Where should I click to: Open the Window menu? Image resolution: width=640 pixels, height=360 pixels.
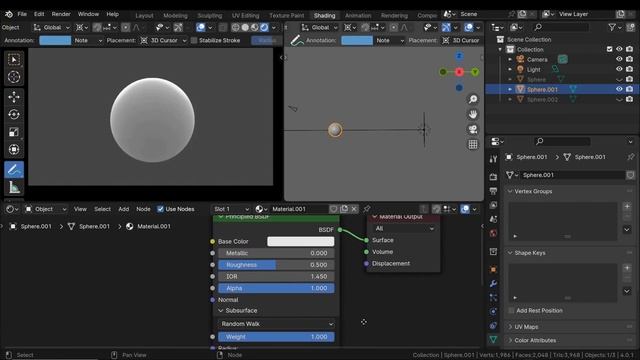pyautogui.click(x=88, y=14)
